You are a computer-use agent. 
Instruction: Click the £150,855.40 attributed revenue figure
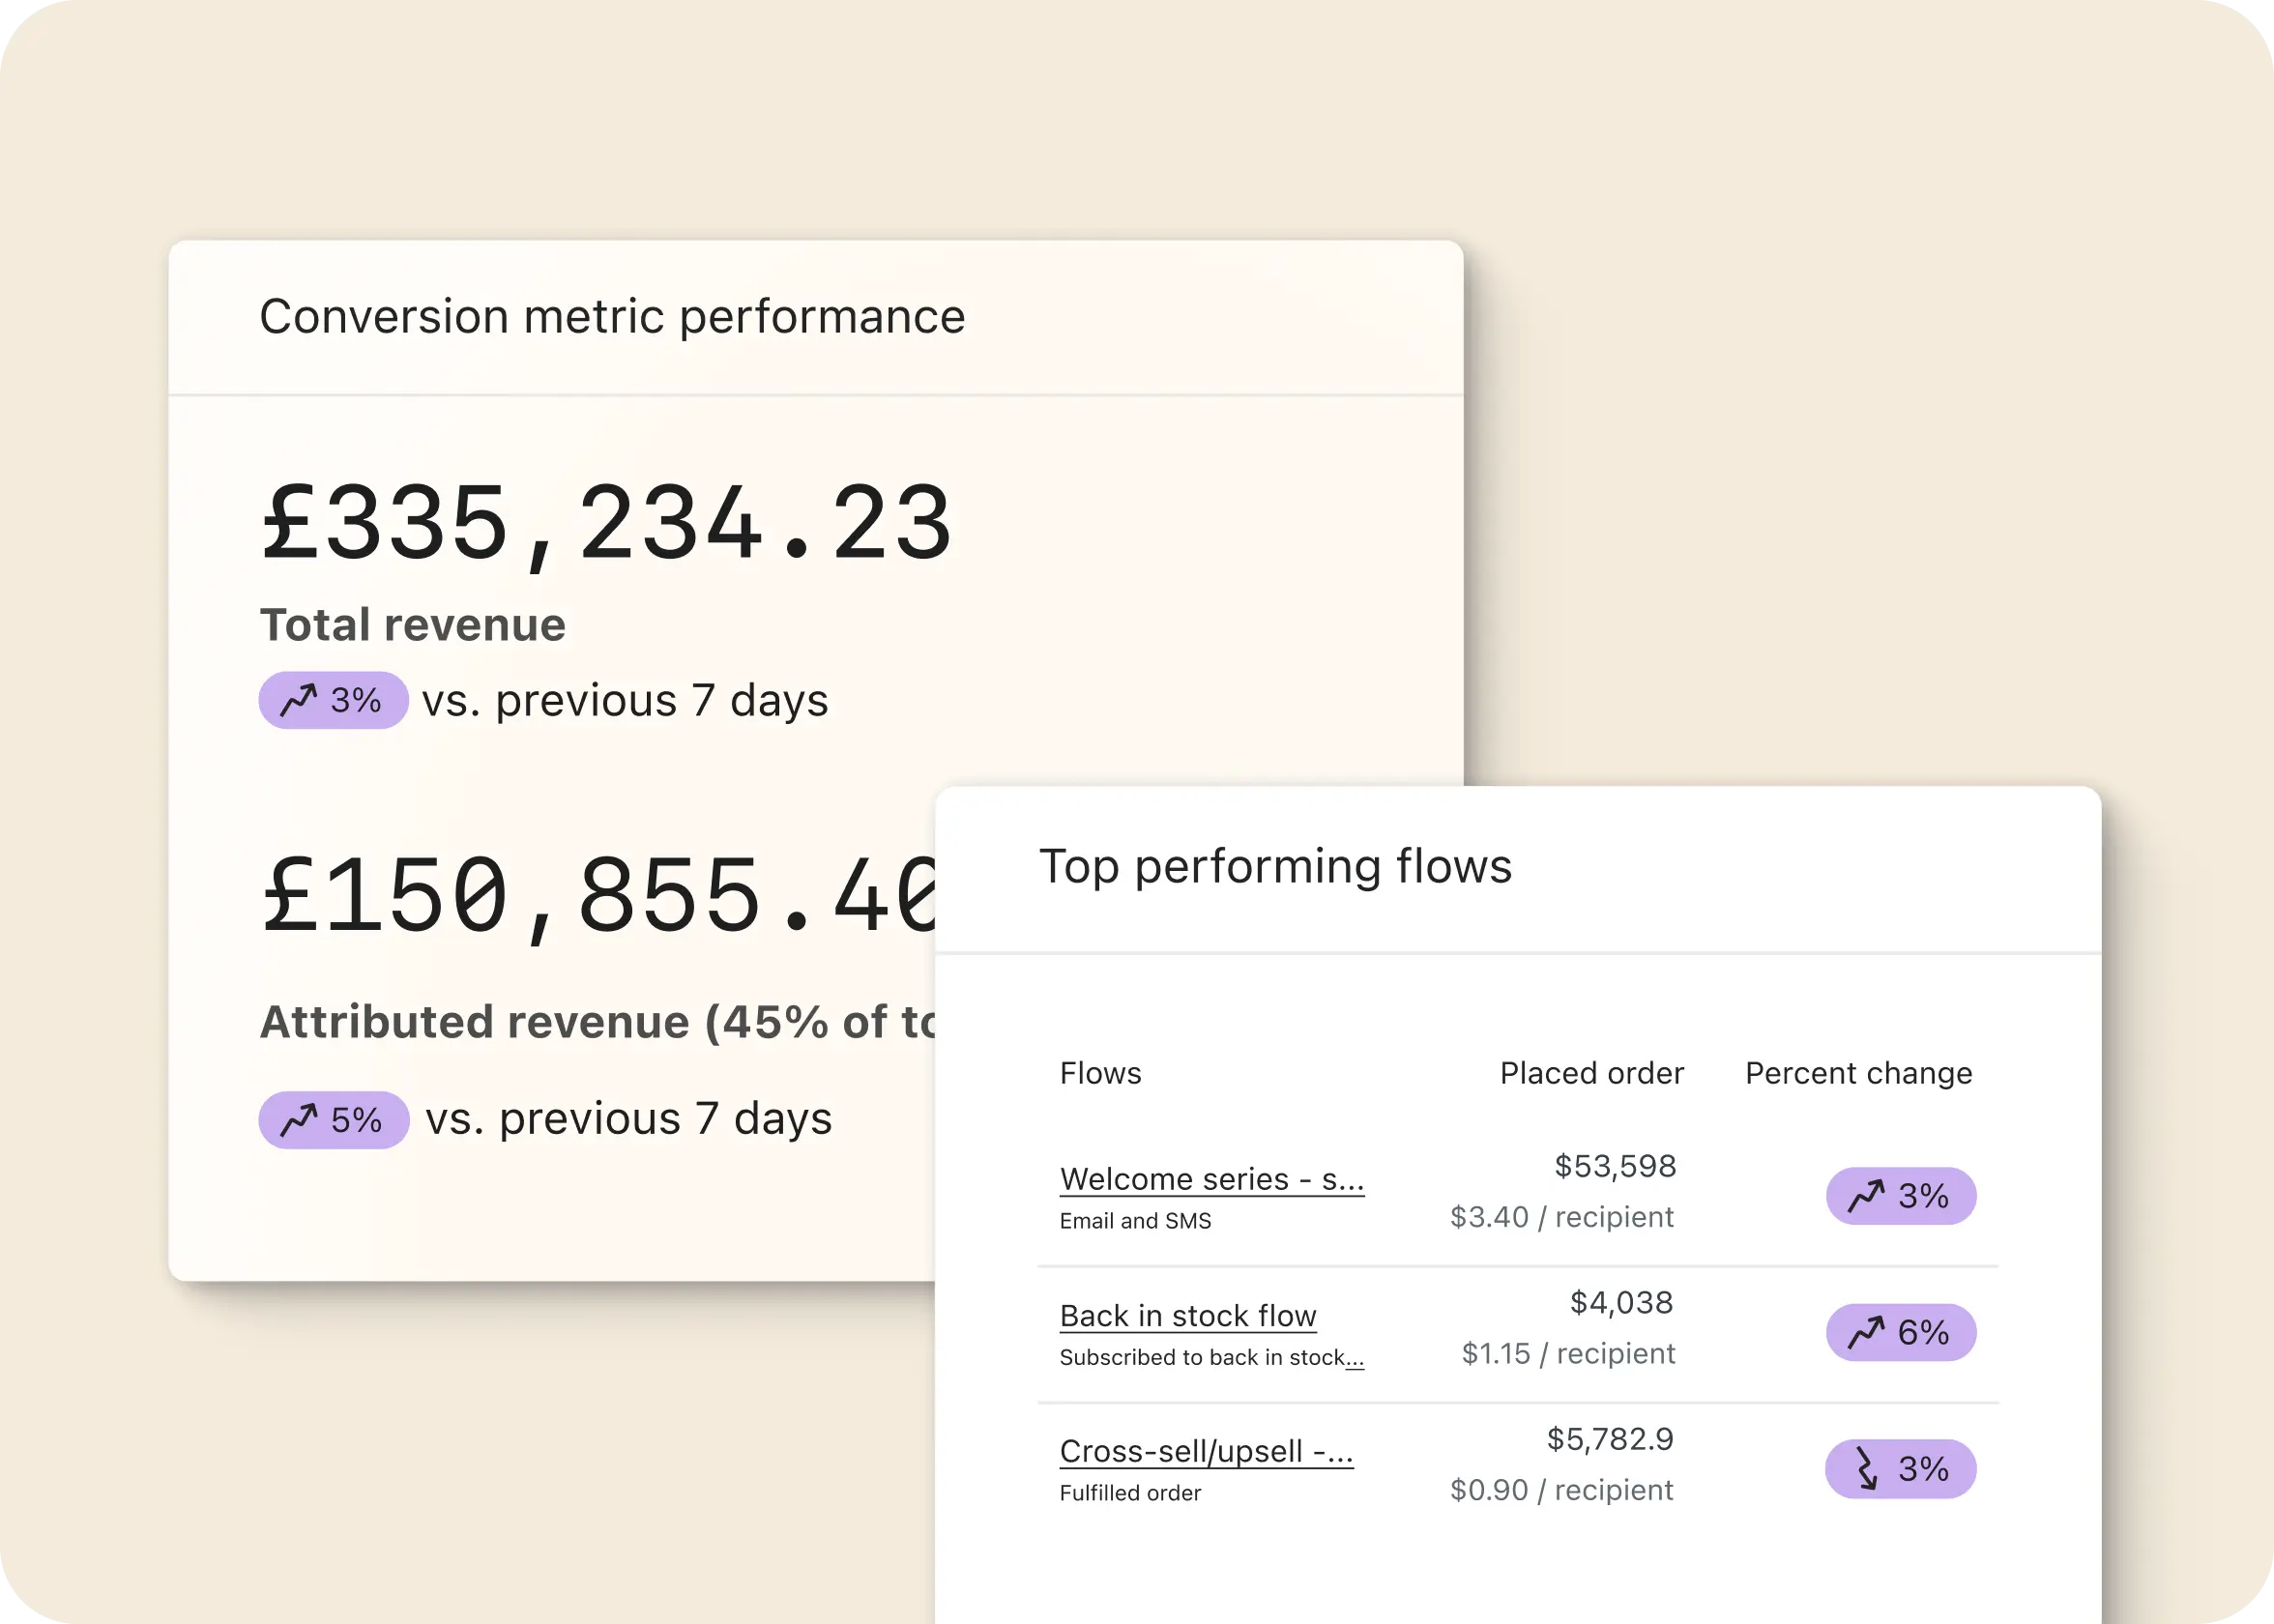pyautogui.click(x=598, y=896)
